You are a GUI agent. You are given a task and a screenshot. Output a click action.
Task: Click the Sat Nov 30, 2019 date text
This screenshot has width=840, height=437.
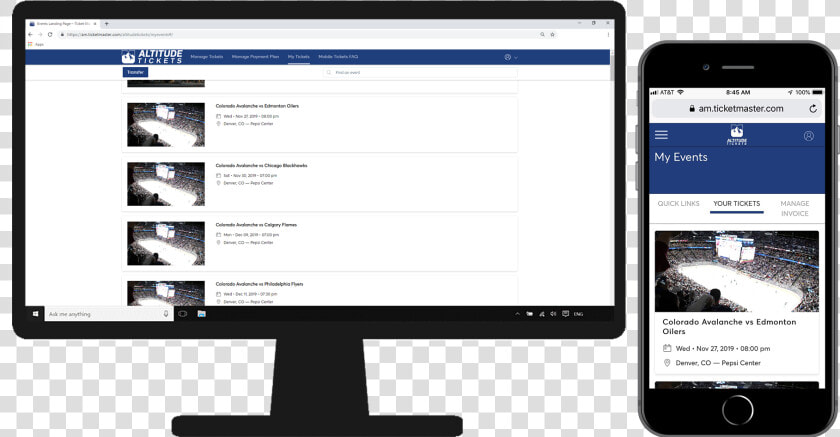(250, 176)
